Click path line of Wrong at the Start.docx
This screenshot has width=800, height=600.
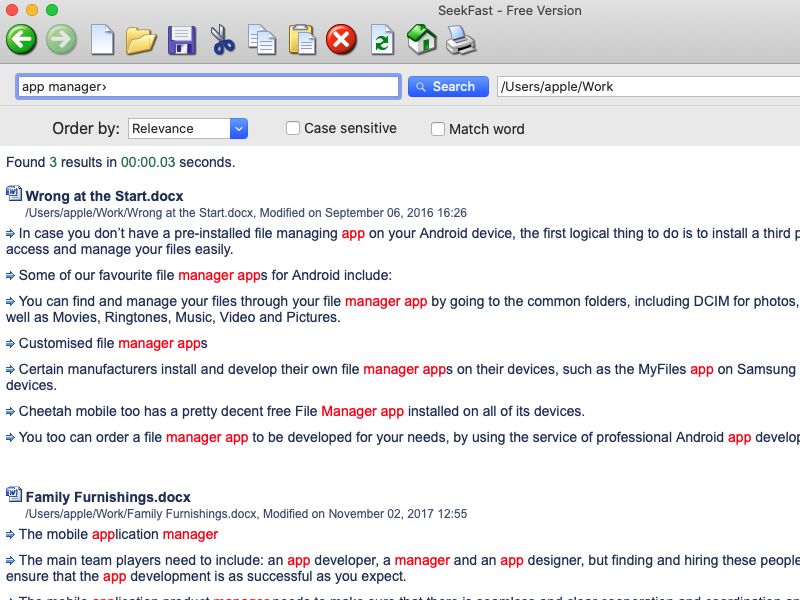pos(246,213)
